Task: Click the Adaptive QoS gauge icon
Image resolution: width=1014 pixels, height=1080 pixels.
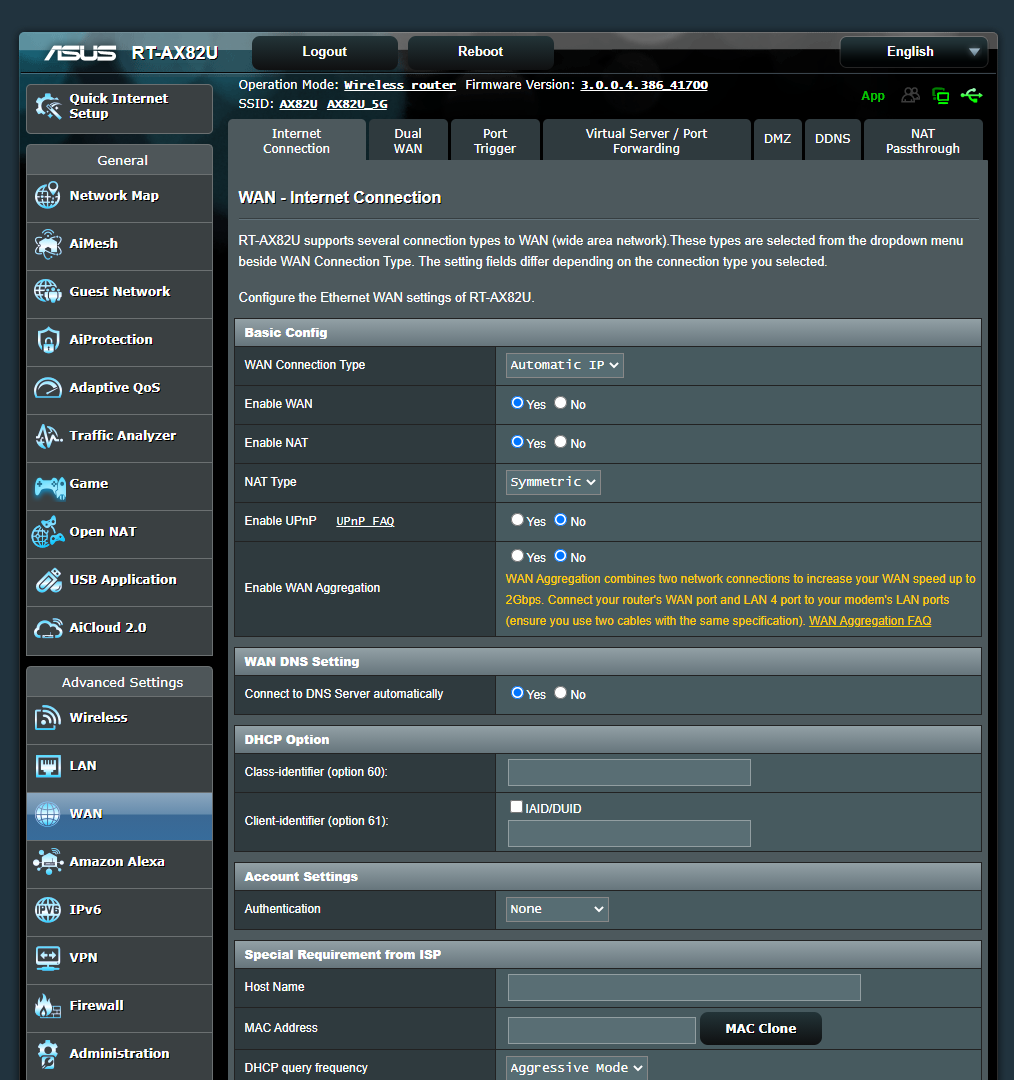Action: tap(48, 388)
